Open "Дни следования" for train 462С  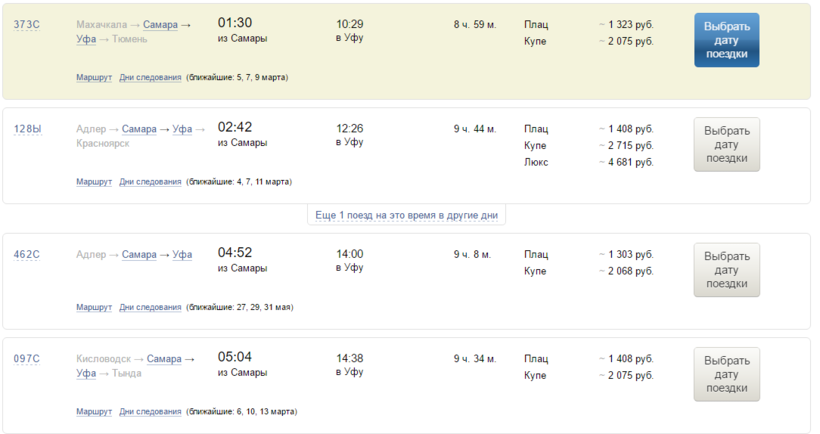[x=150, y=307]
